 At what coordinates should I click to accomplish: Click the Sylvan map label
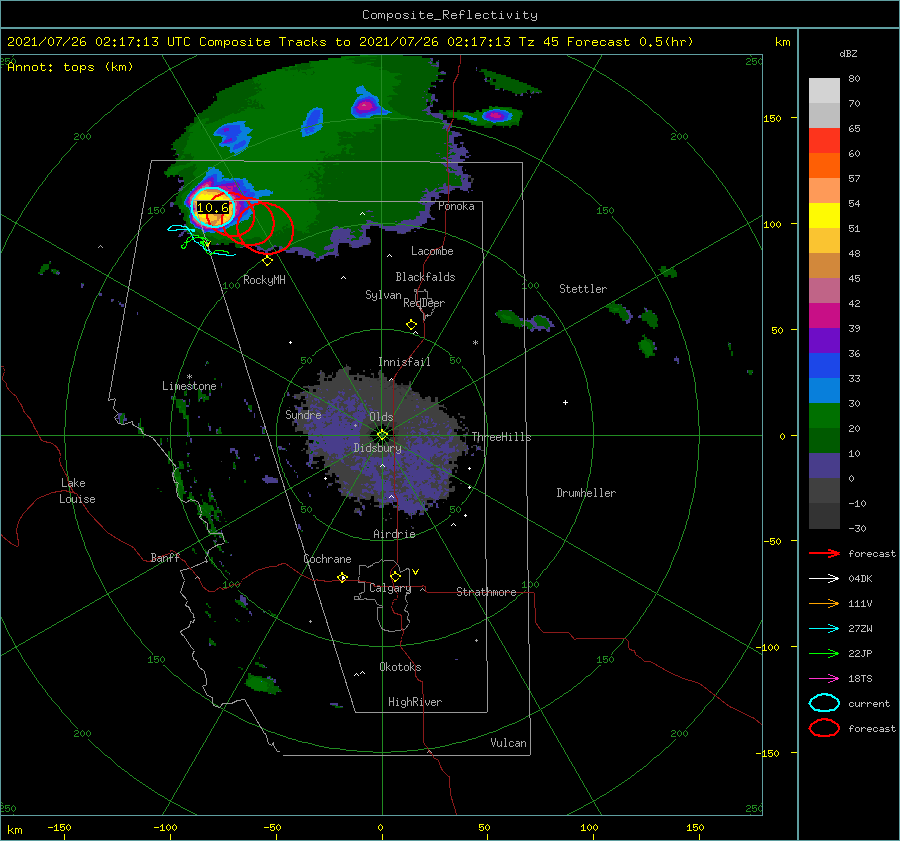383,295
